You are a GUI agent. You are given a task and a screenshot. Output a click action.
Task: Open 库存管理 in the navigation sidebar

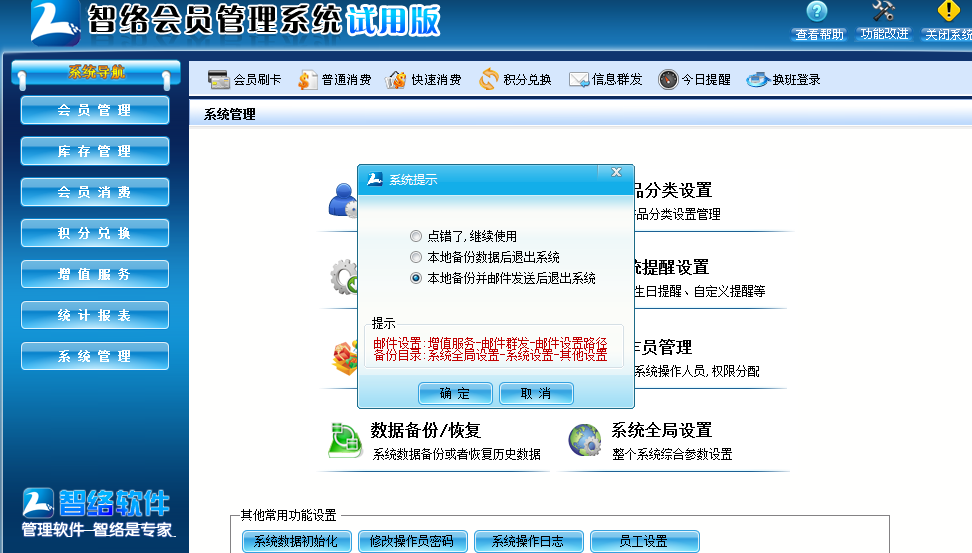(x=95, y=151)
